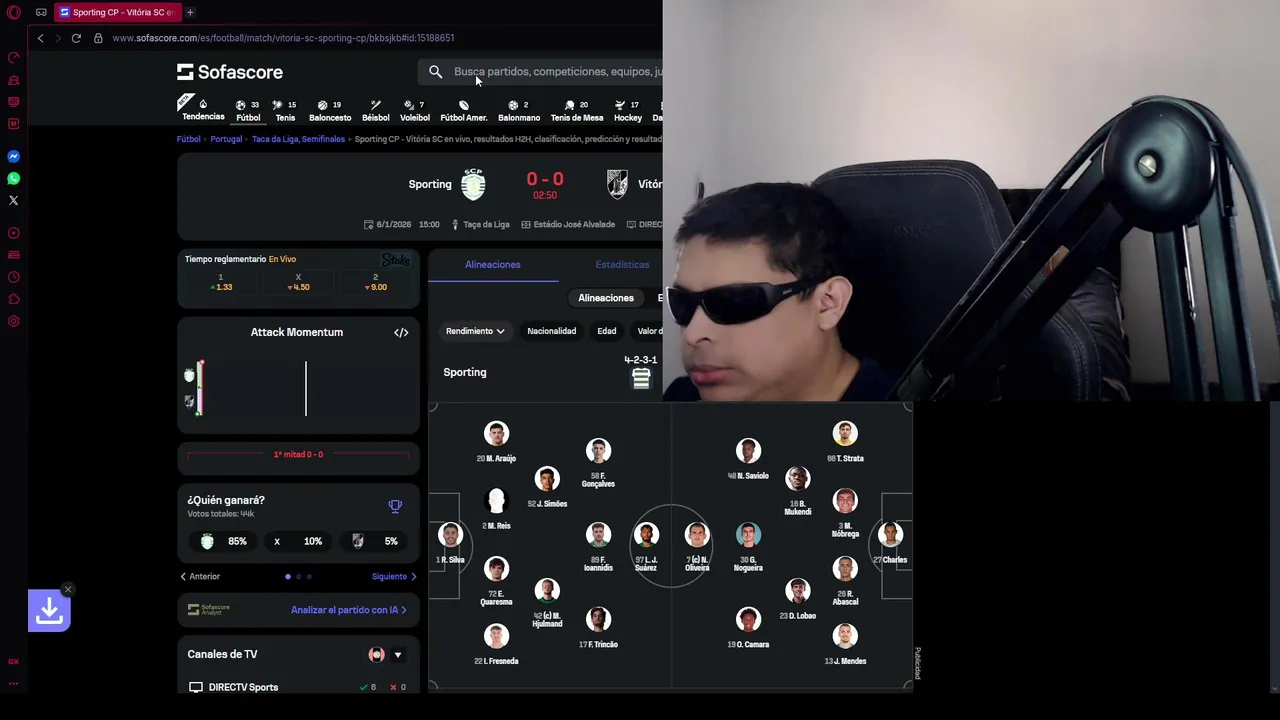This screenshot has height=720, width=1280.
Task: Open the Tenis sport tab
Action: [285, 111]
